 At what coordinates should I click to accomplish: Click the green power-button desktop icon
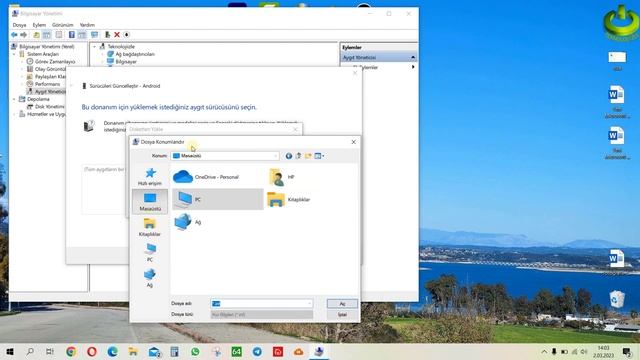(620, 23)
